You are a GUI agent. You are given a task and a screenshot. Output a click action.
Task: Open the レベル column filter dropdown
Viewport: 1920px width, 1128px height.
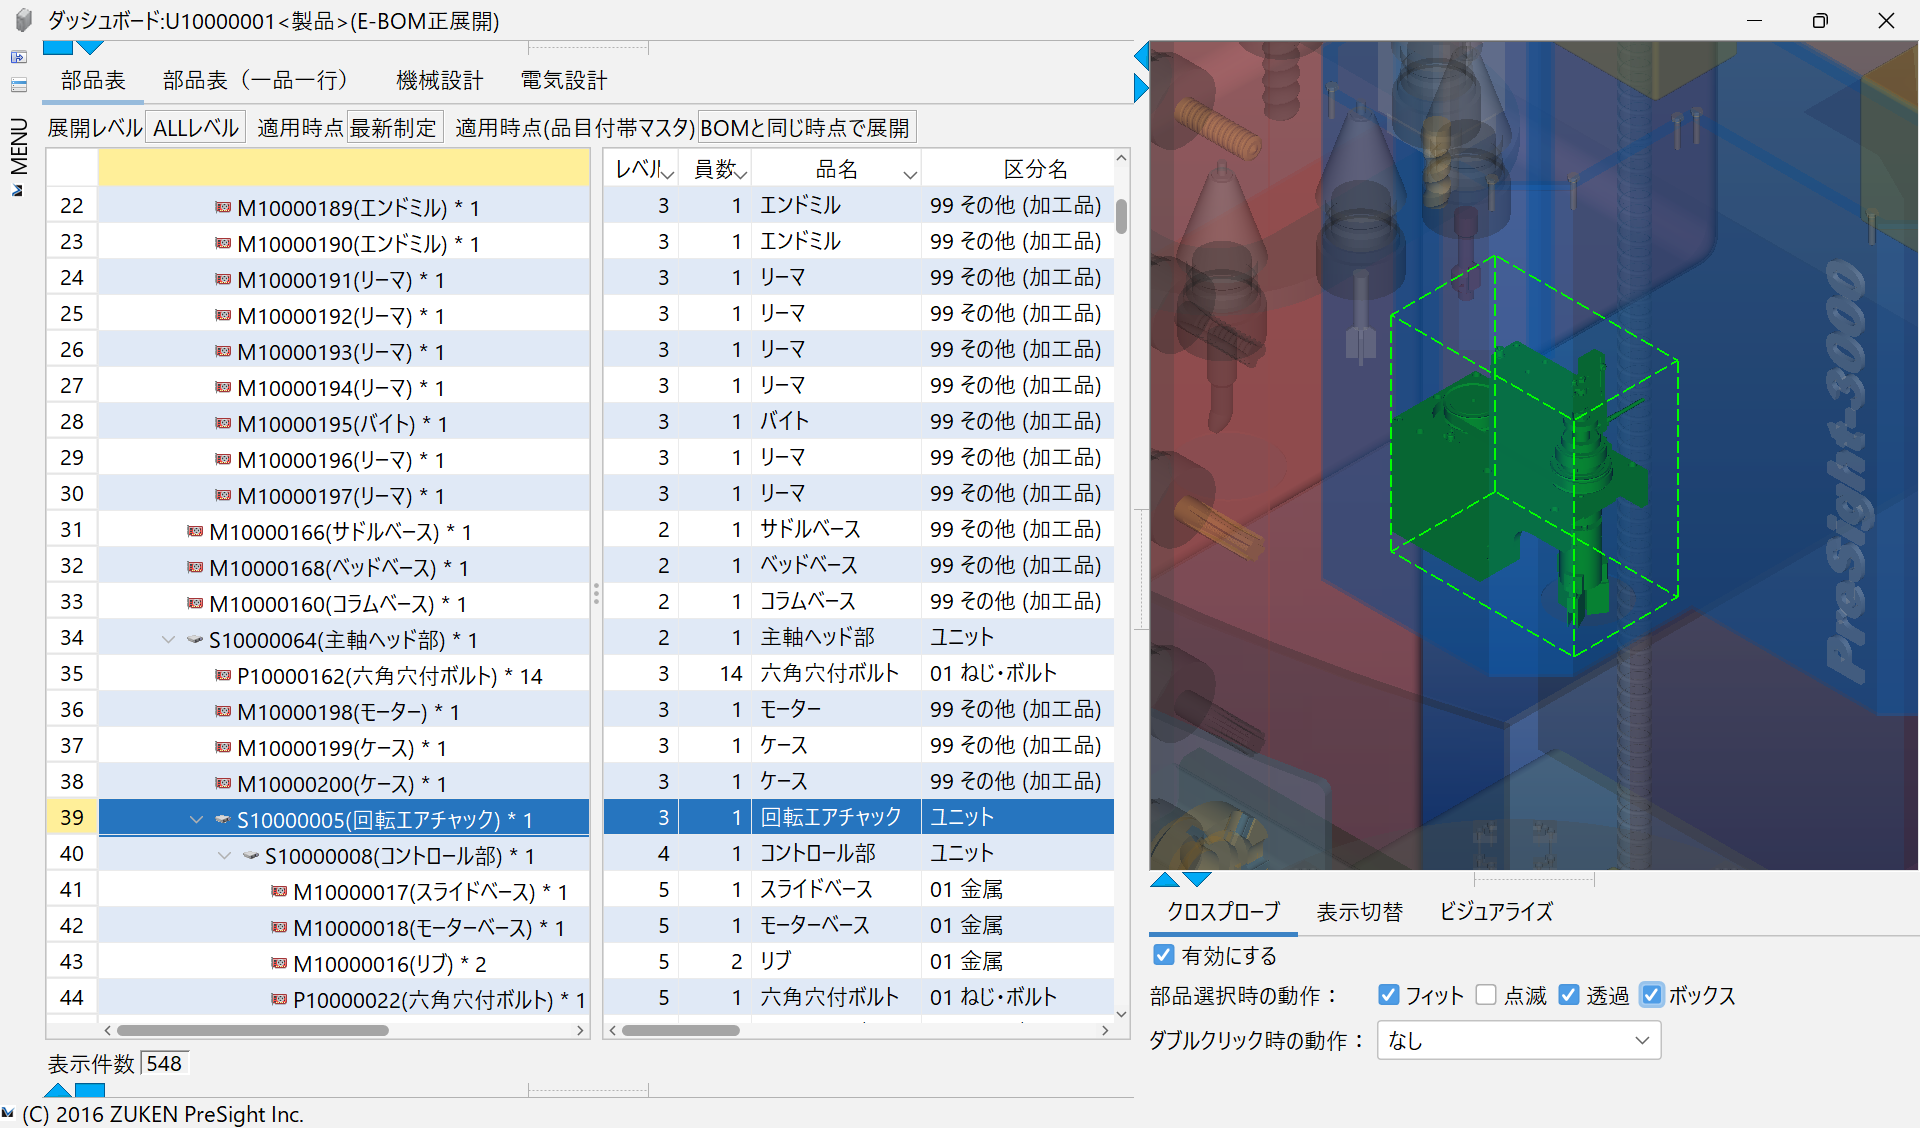669,174
